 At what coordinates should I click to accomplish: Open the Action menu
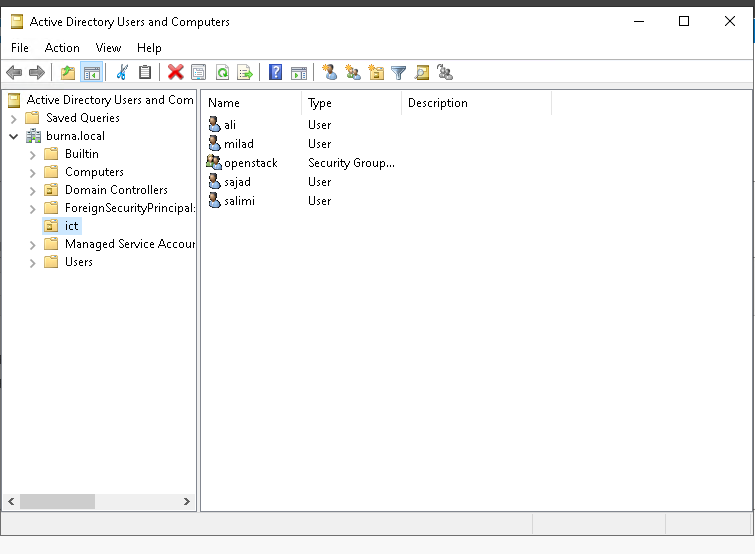[x=62, y=48]
